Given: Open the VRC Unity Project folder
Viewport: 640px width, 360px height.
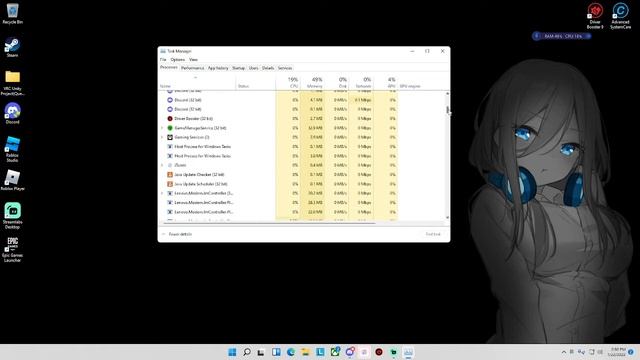Looking at the screenshot, I should pos(12,83).
